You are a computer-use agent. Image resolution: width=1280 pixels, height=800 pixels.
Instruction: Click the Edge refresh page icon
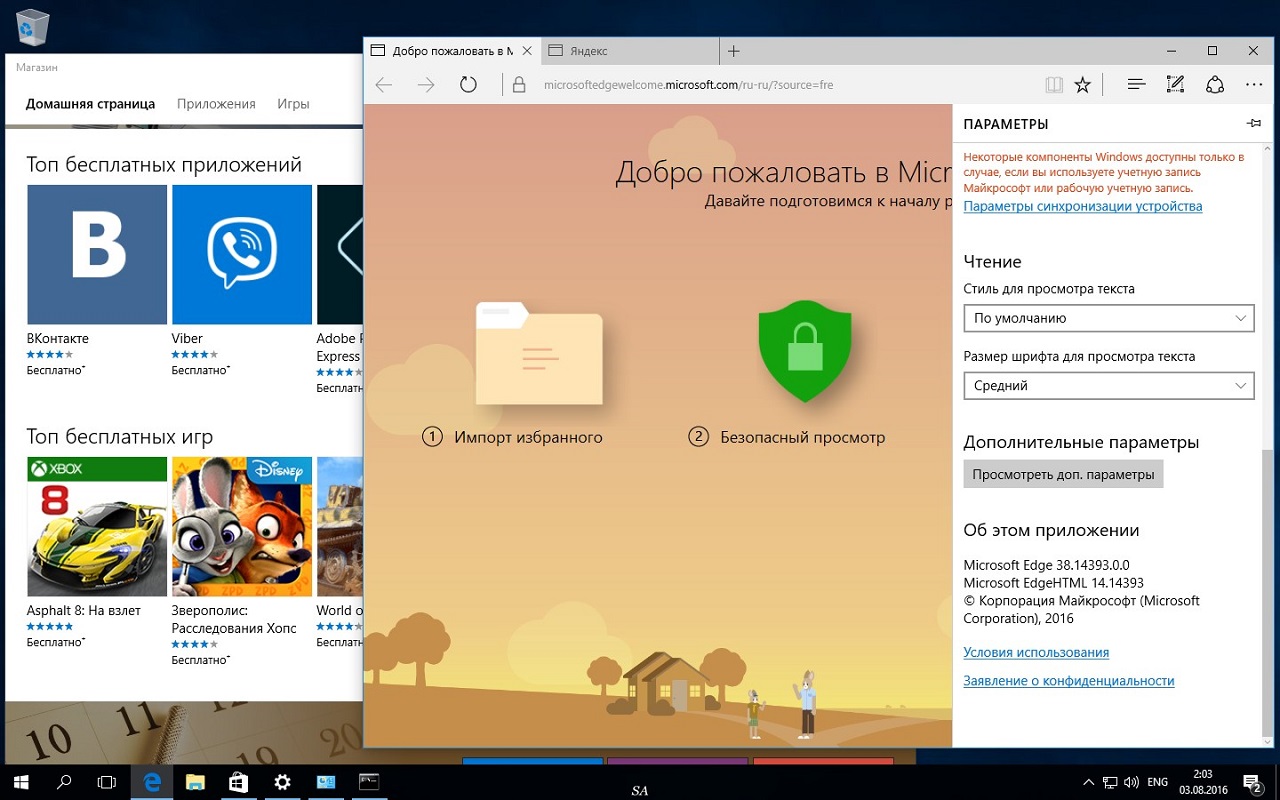[468, 85]
